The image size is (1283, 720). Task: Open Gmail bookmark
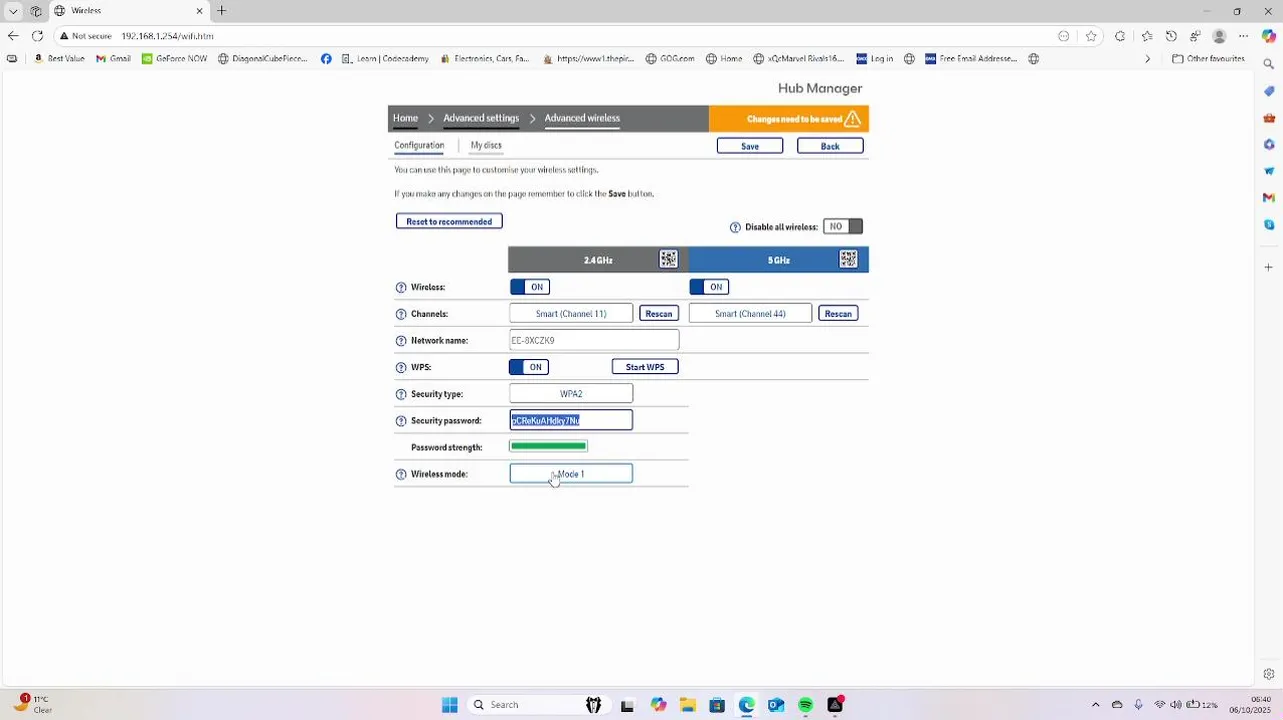click(114, 59)
